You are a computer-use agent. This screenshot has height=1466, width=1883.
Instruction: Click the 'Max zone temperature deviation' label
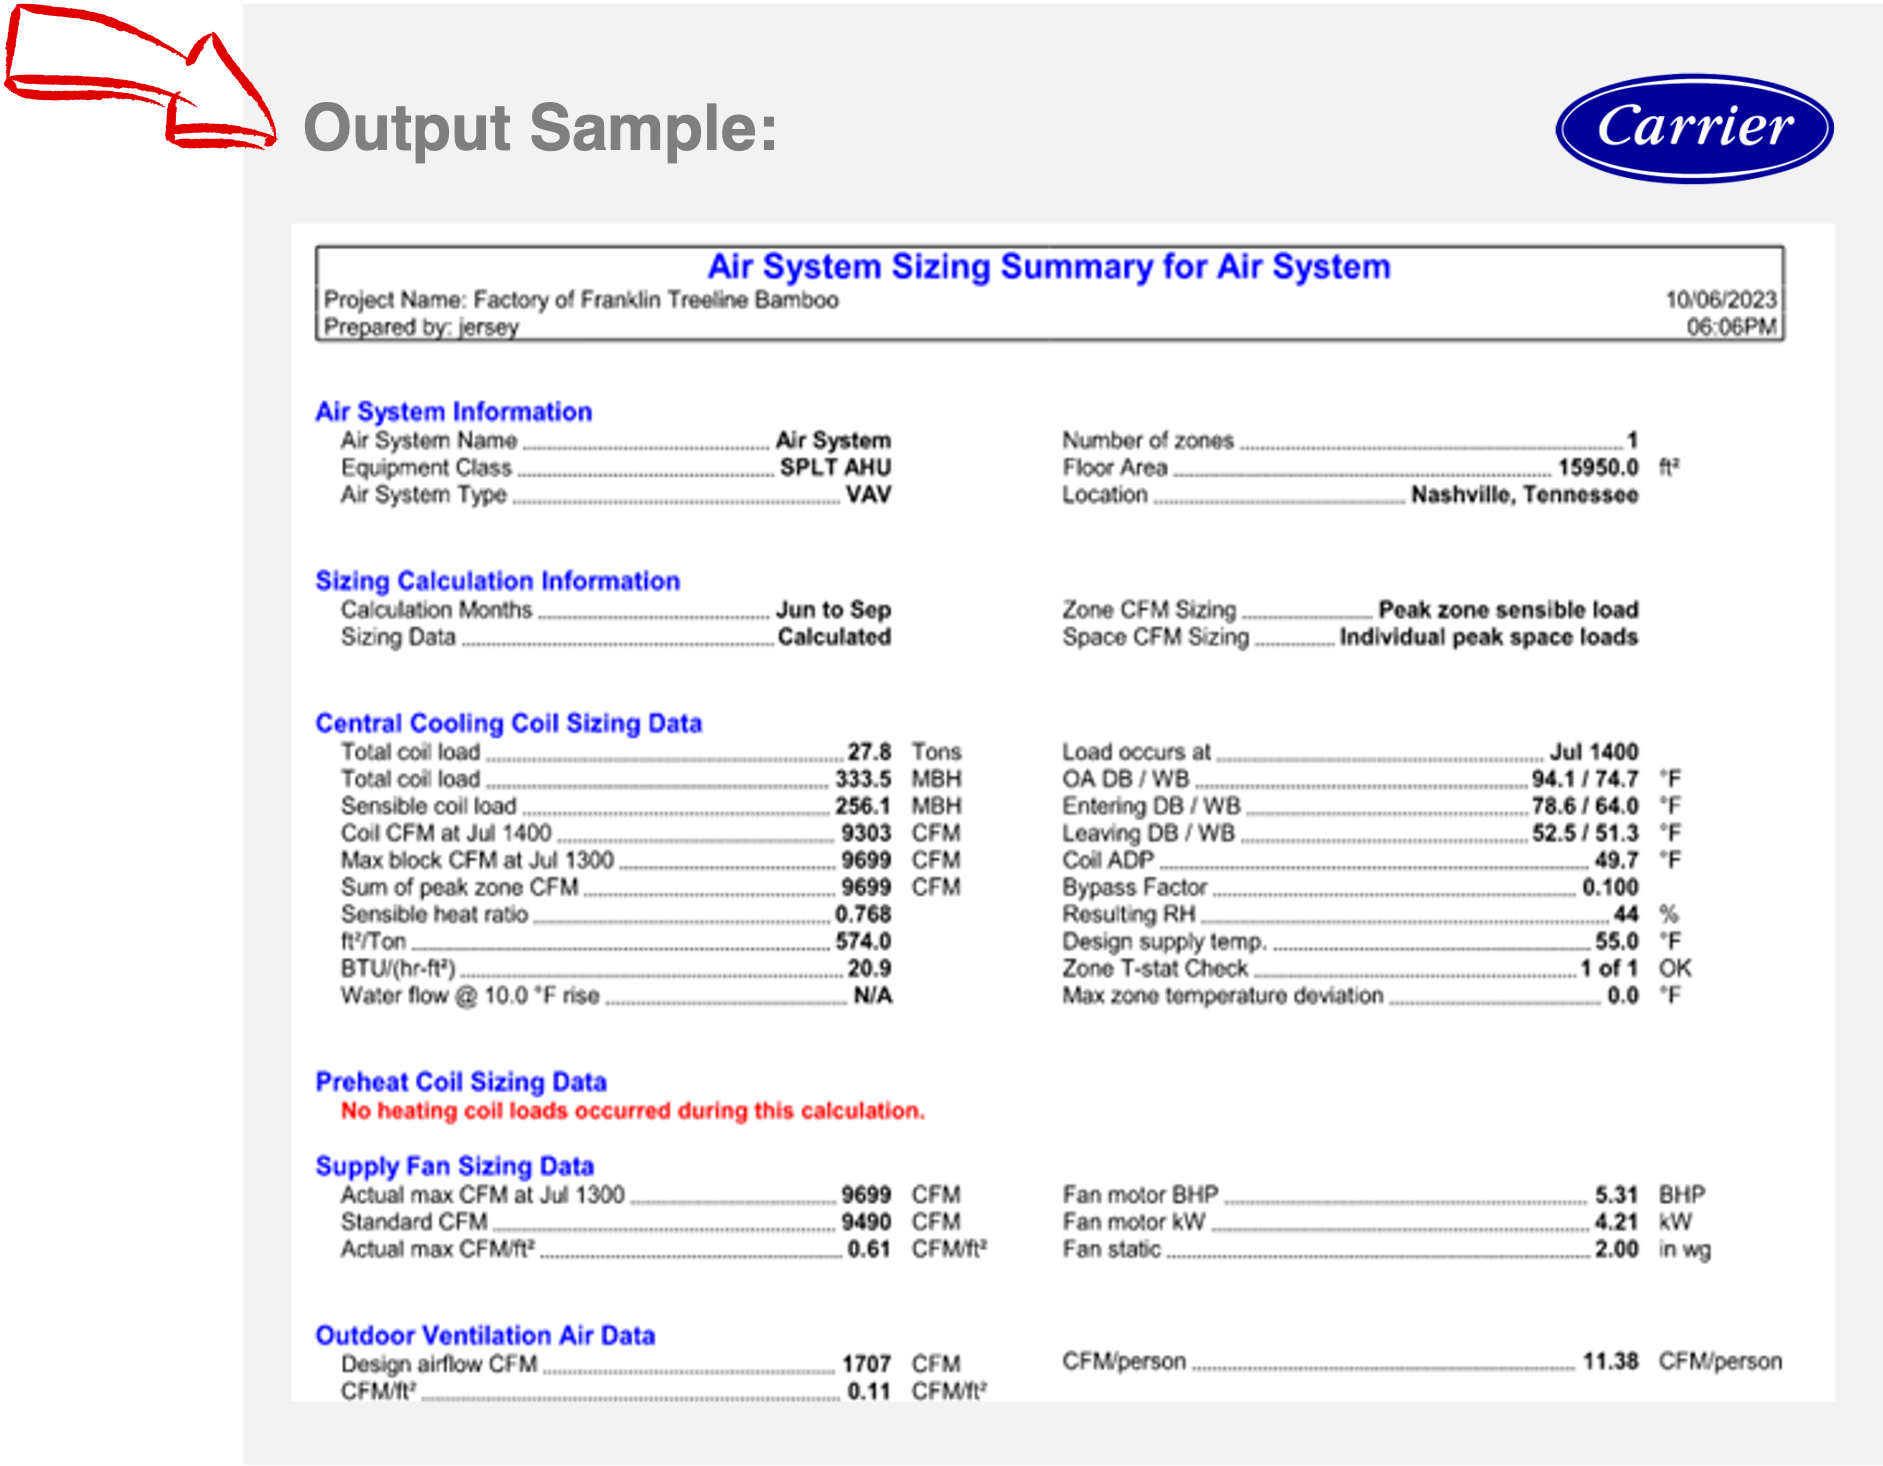1222,995
